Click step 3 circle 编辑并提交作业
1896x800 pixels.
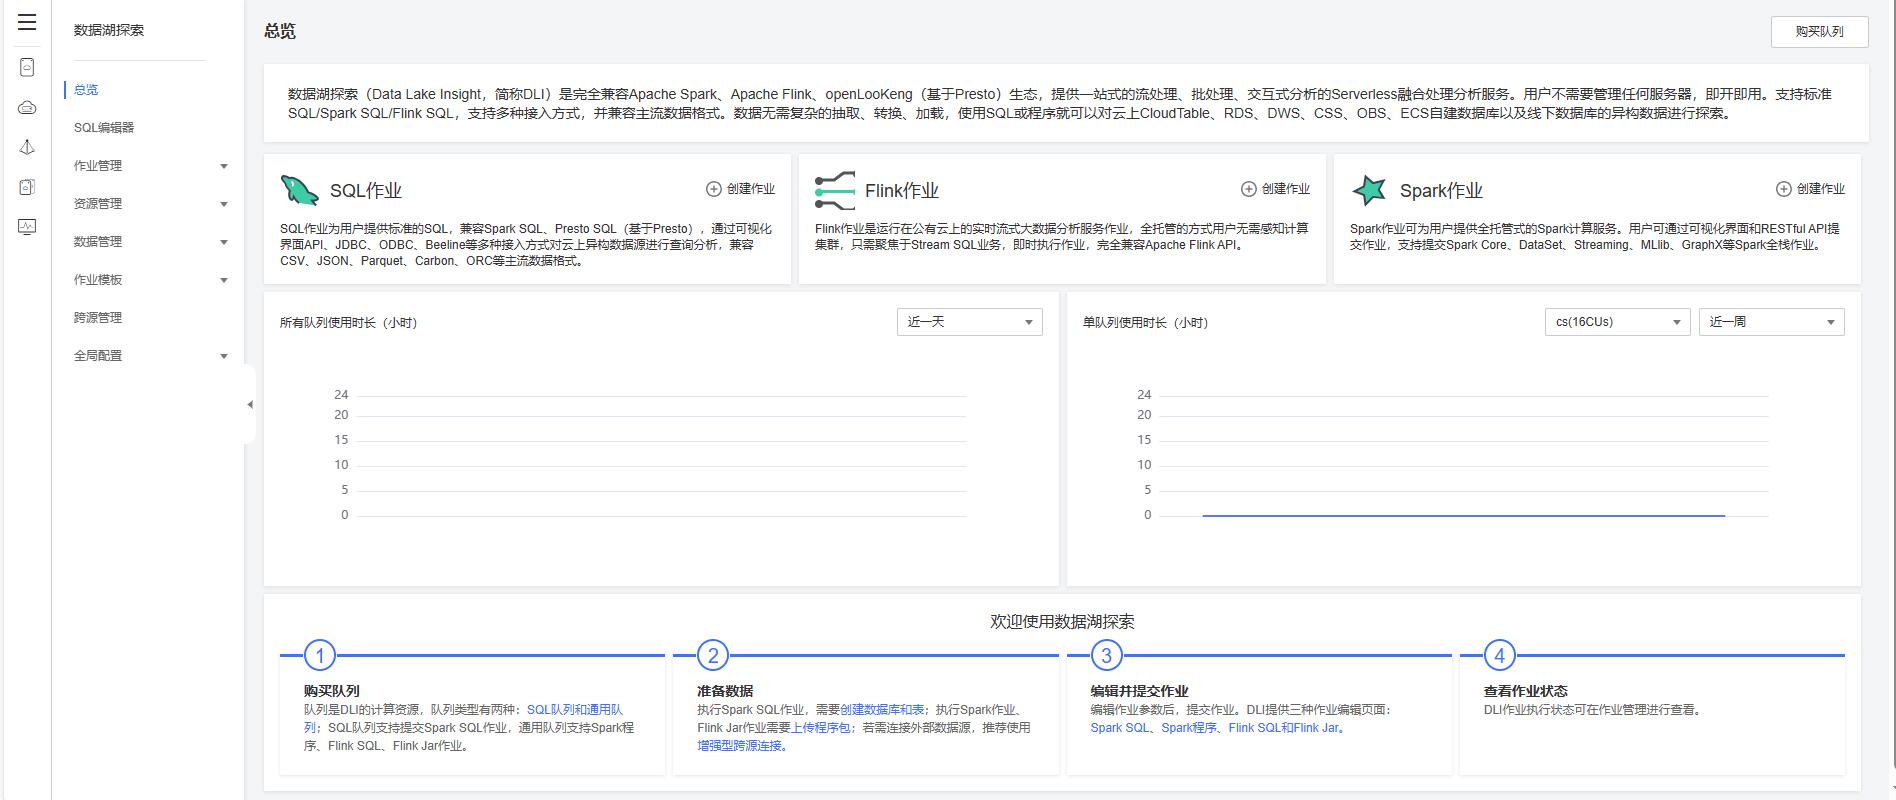pyautogui.click(x=1106, y=656)
